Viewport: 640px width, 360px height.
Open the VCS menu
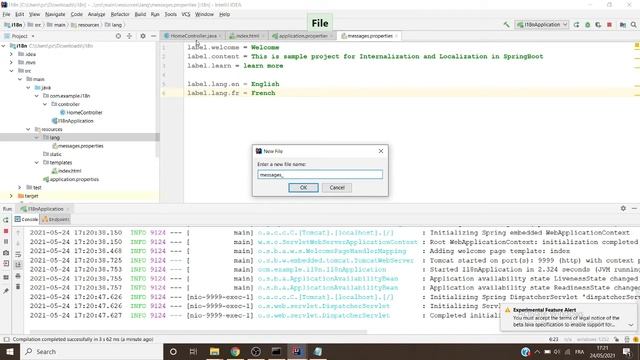pyautogui.click(x=186, y=14)
